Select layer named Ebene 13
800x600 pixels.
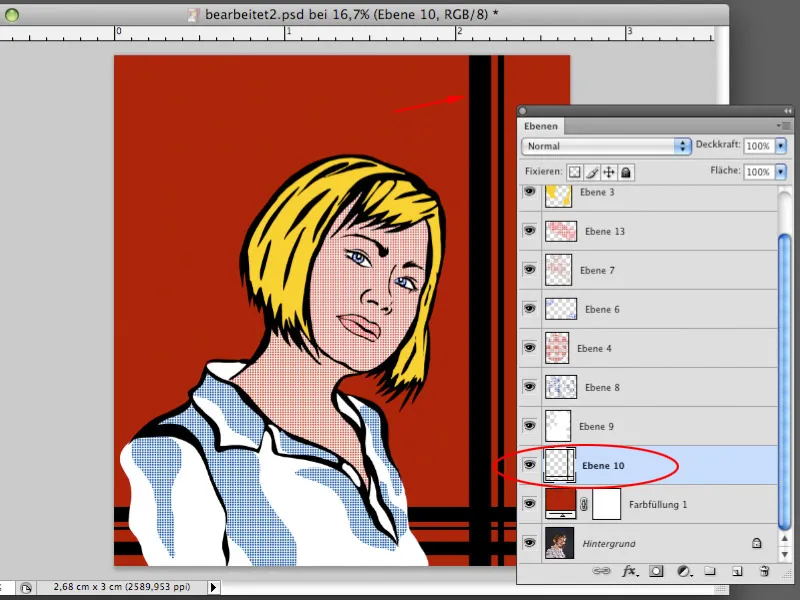coord(605,231)
